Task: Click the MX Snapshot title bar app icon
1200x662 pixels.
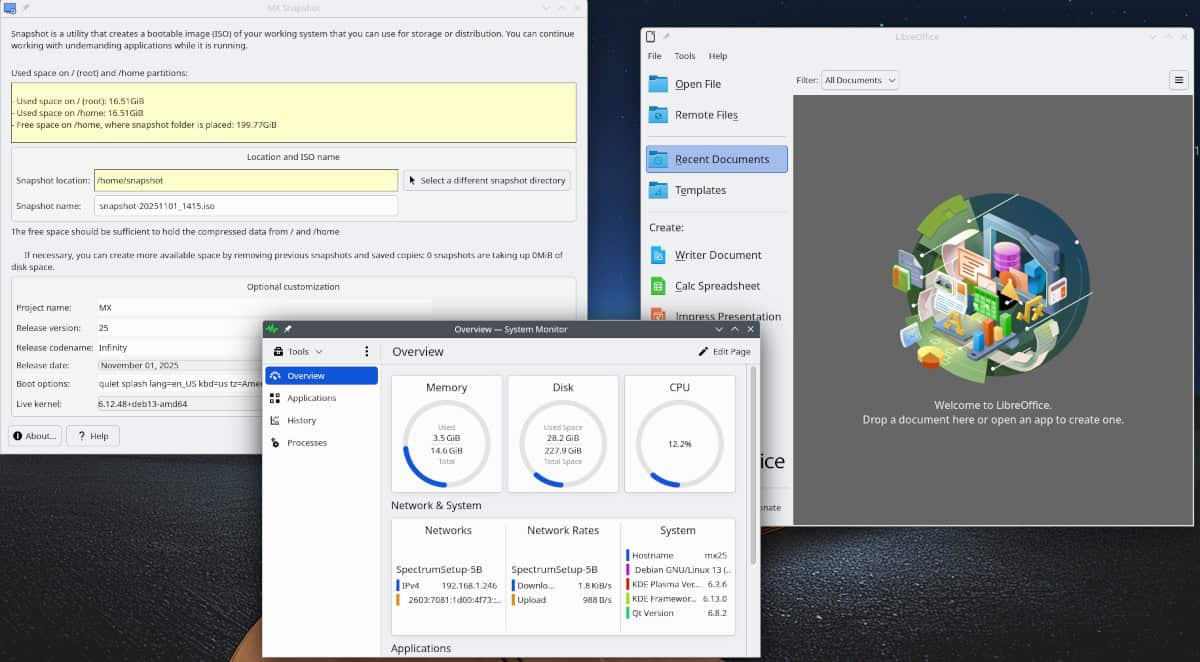Action: click(9, 7)
